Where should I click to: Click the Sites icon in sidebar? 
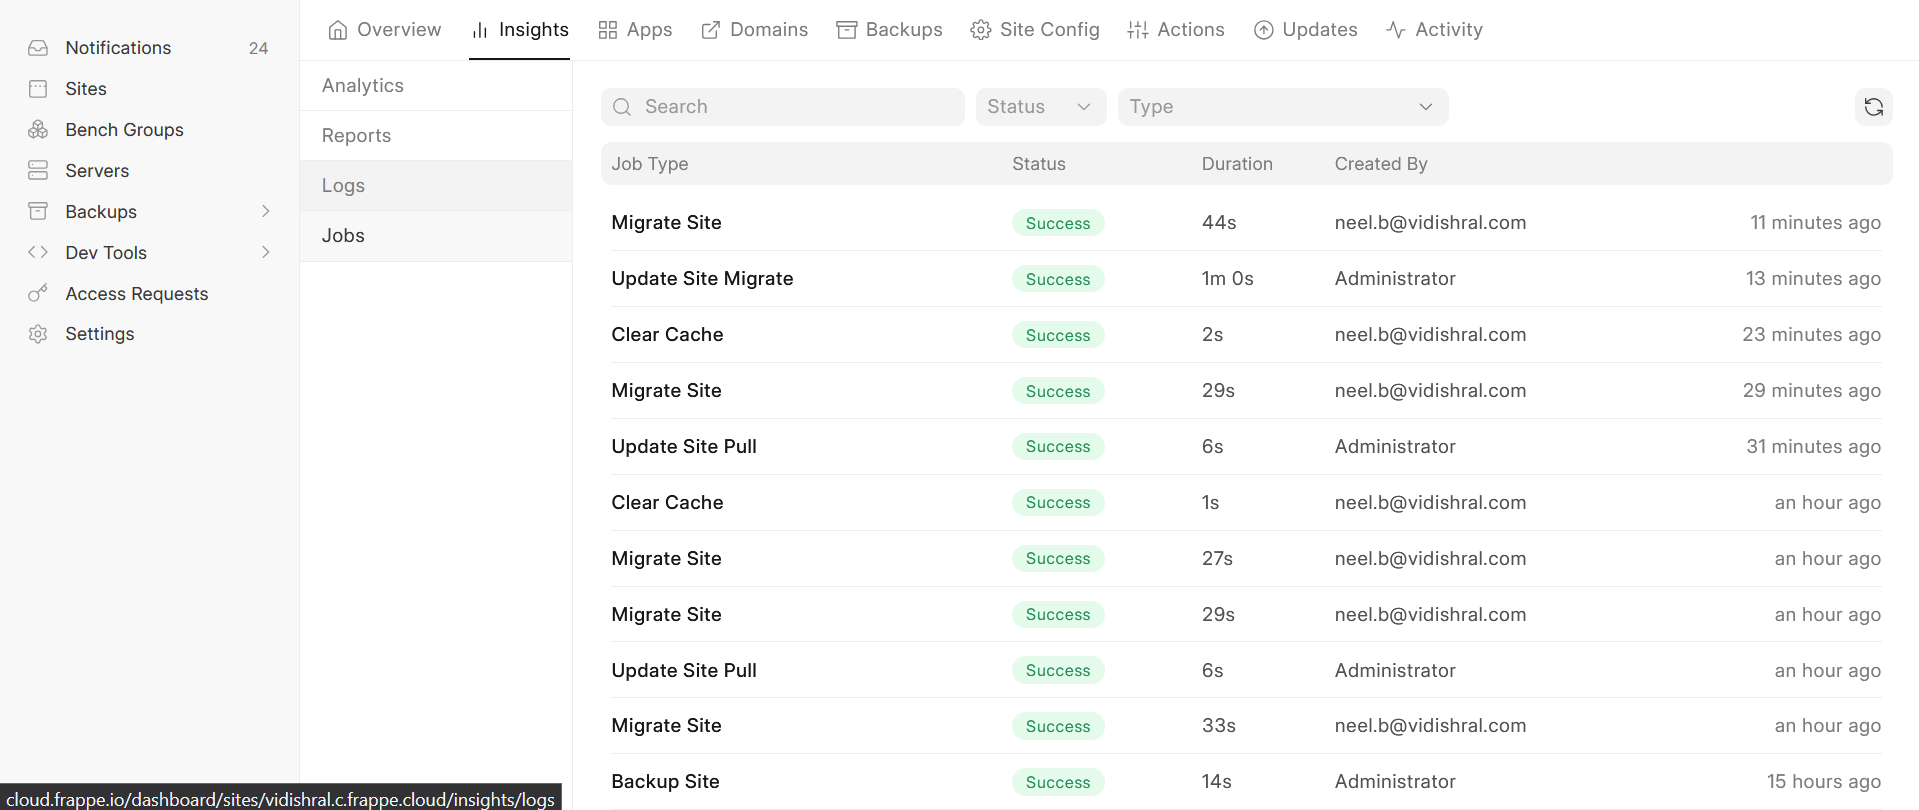pyautogui.click(x=38, y=89)
